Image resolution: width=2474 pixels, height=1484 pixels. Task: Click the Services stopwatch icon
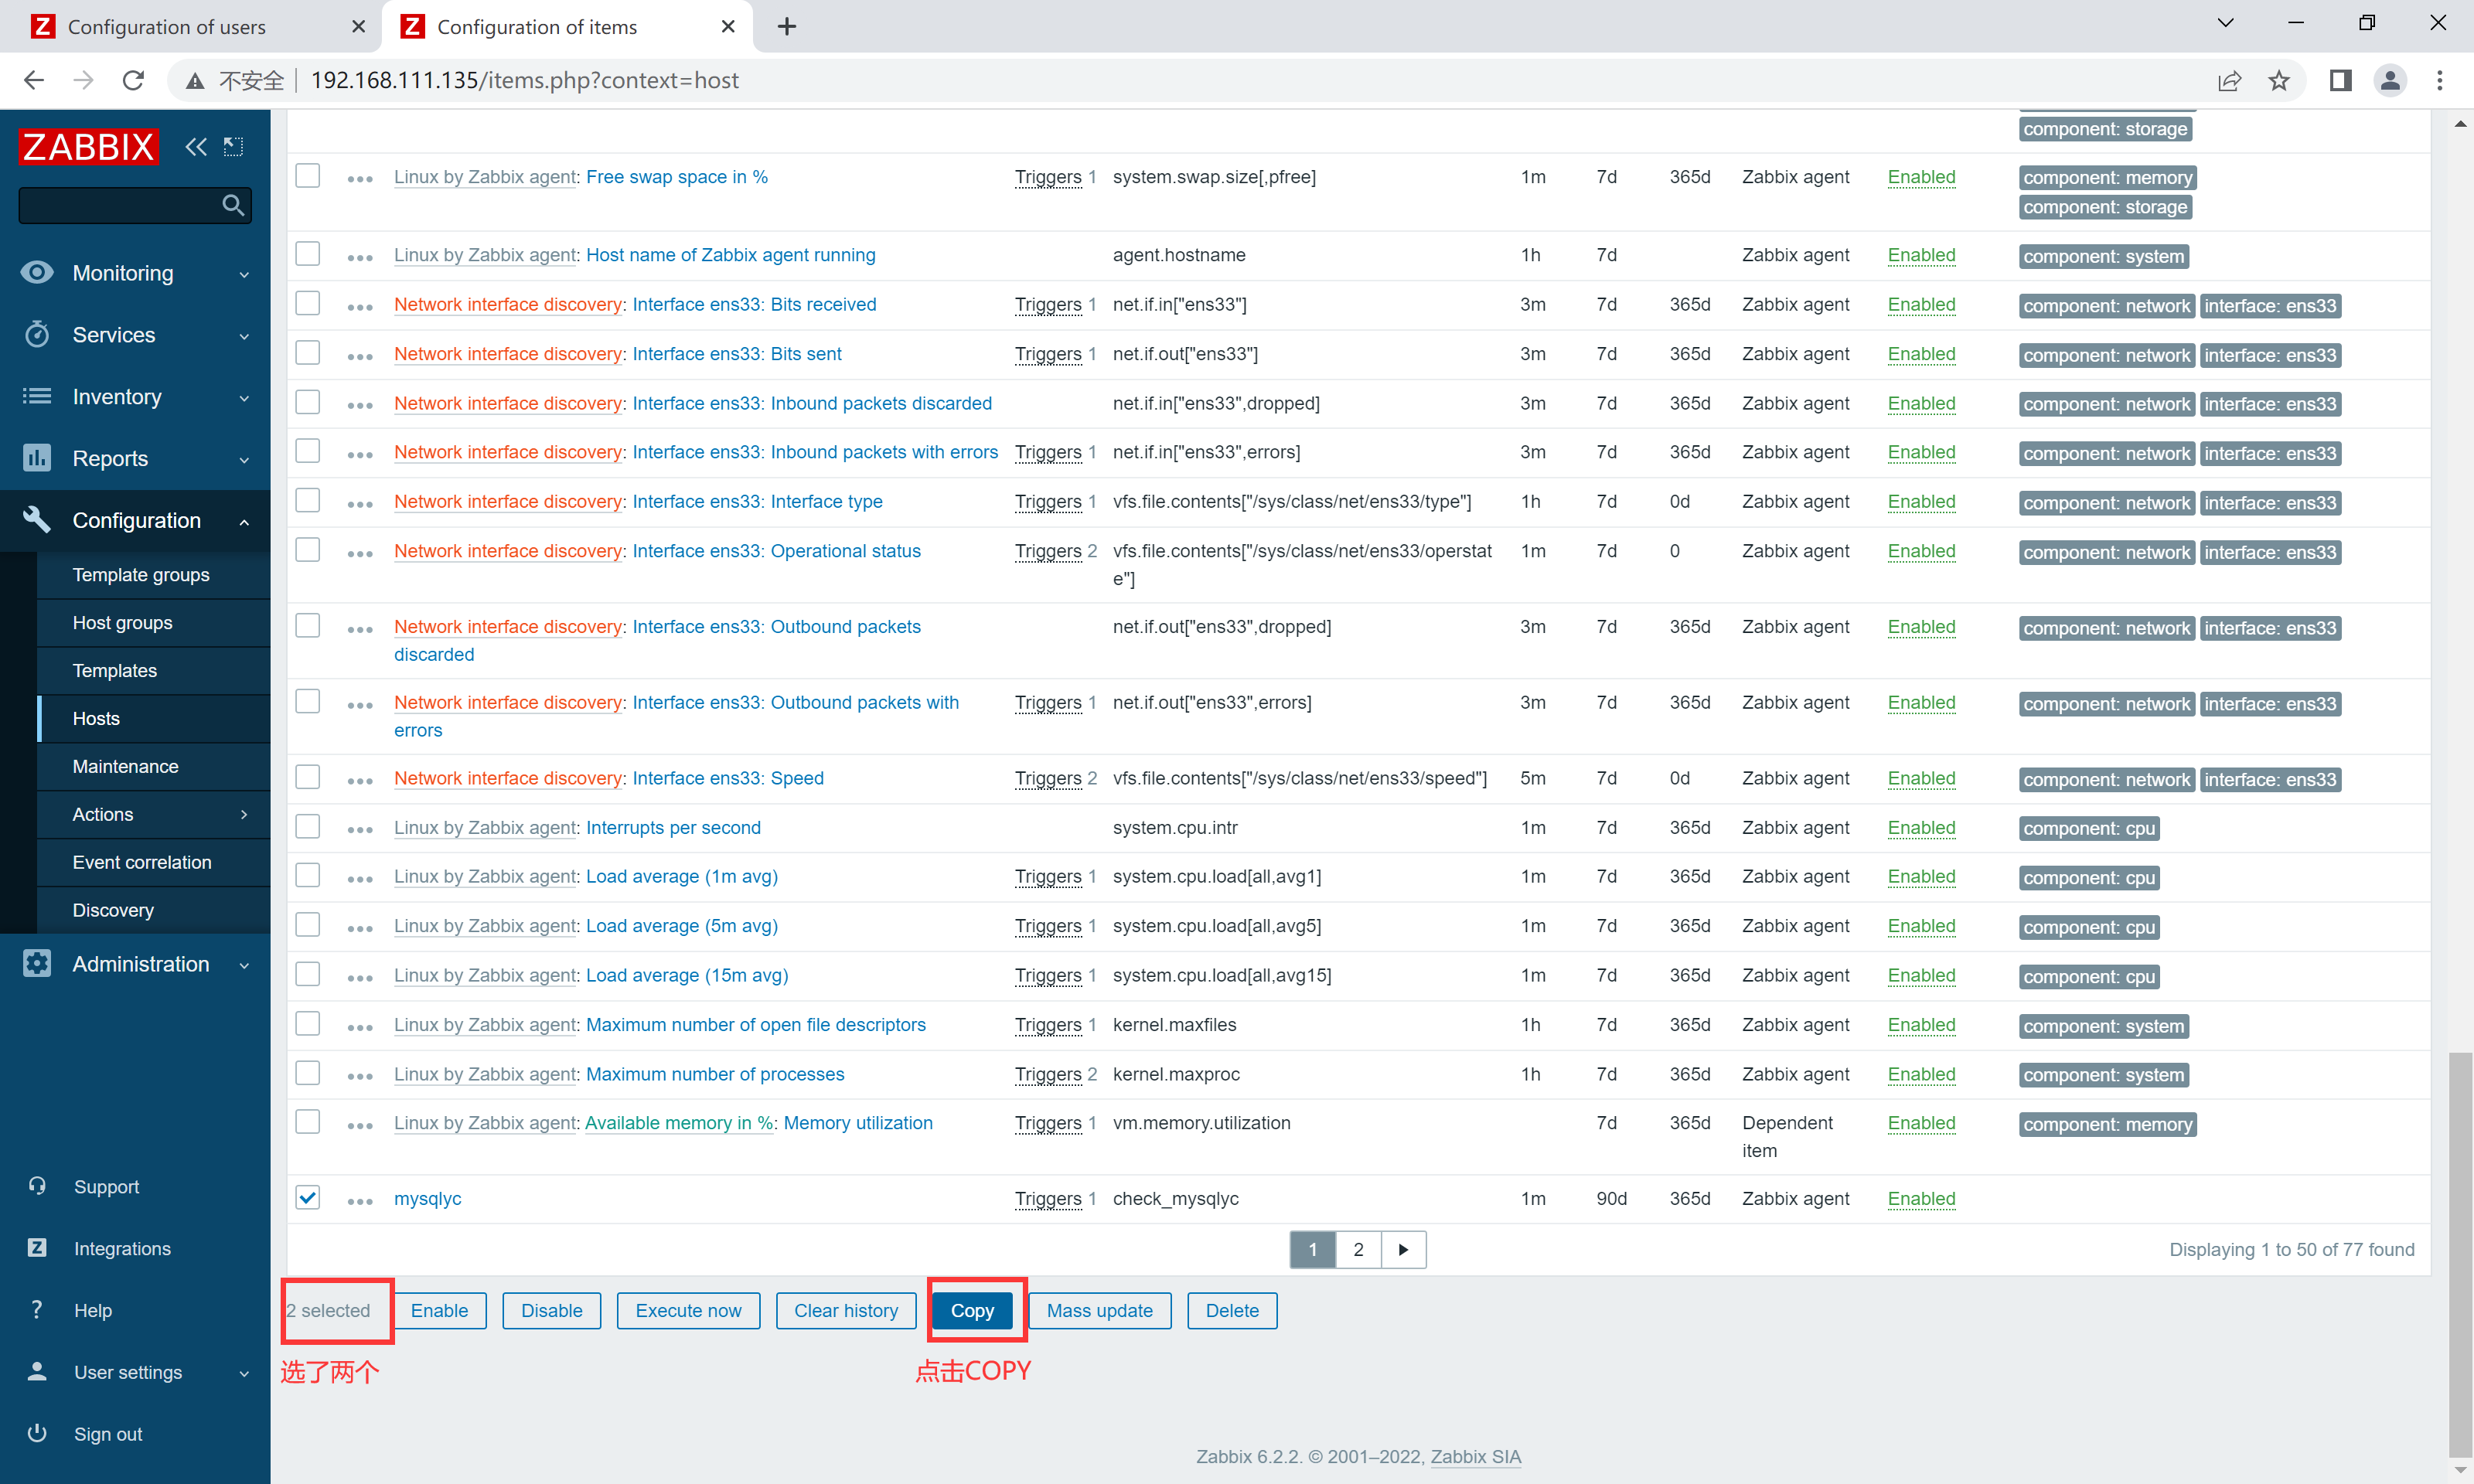(37, 335)
